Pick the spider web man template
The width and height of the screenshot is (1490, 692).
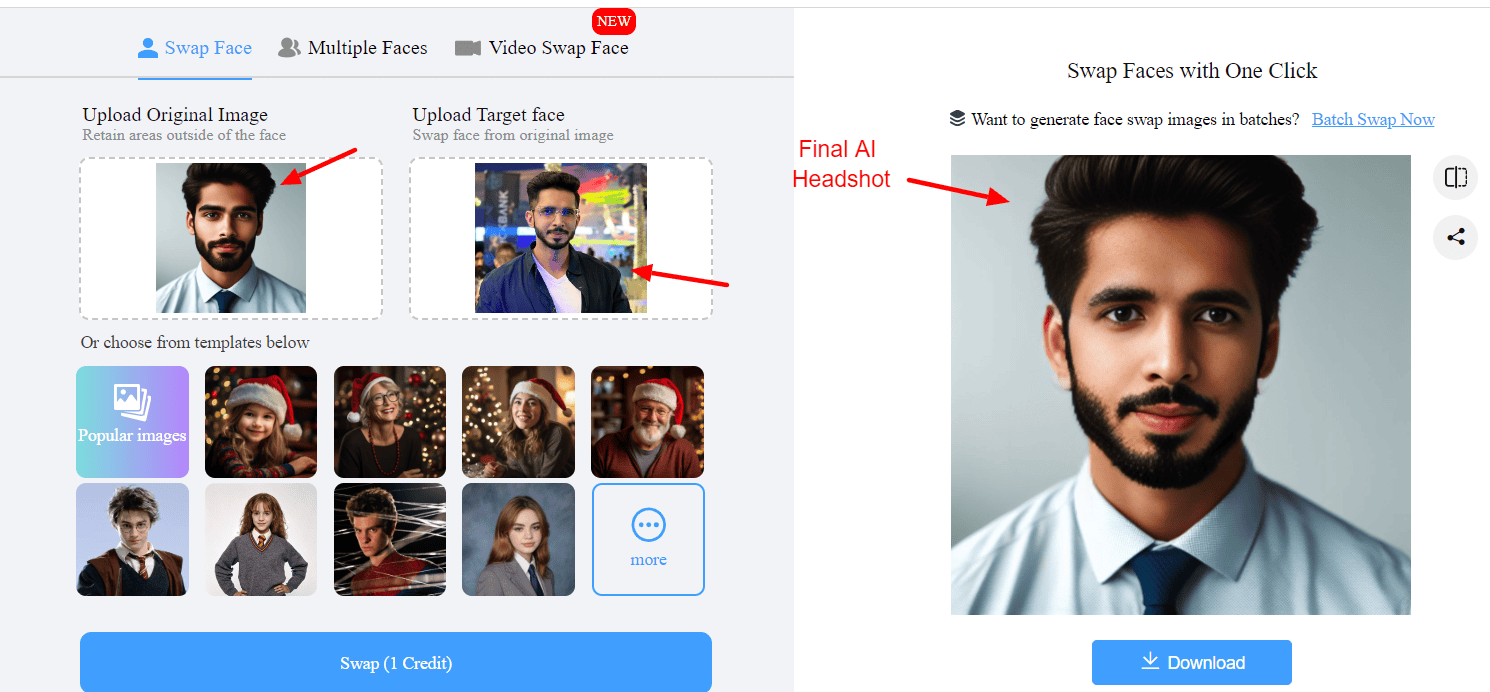pos(389,540)
